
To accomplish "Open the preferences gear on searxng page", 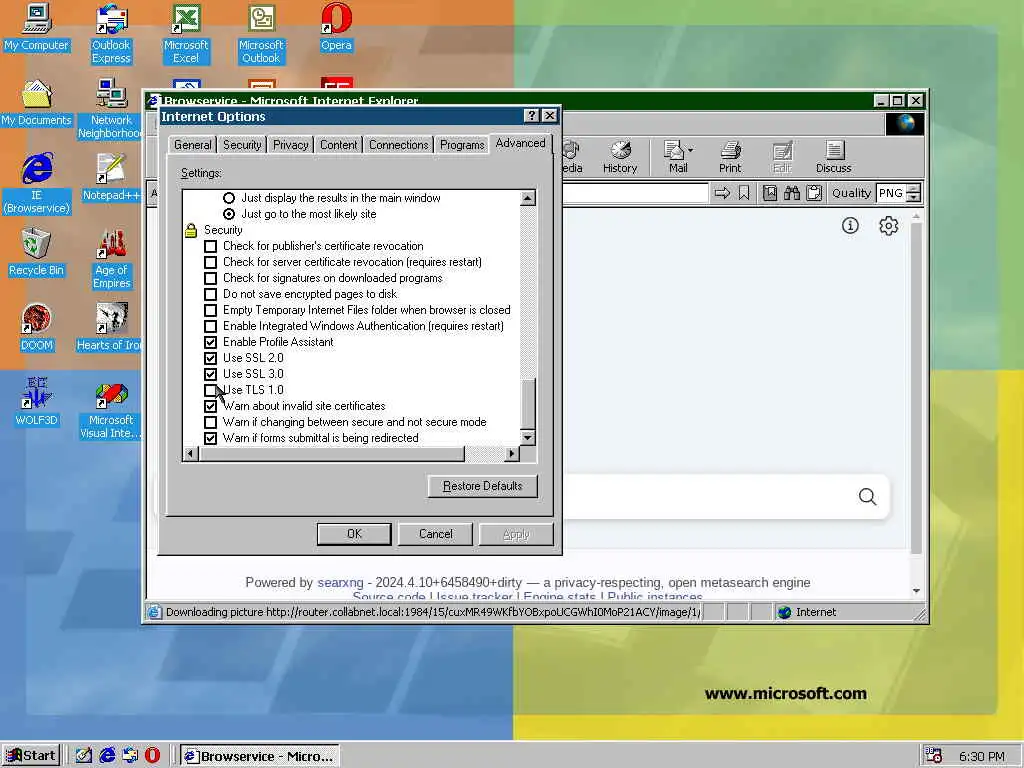I will (x=888, y=226).
